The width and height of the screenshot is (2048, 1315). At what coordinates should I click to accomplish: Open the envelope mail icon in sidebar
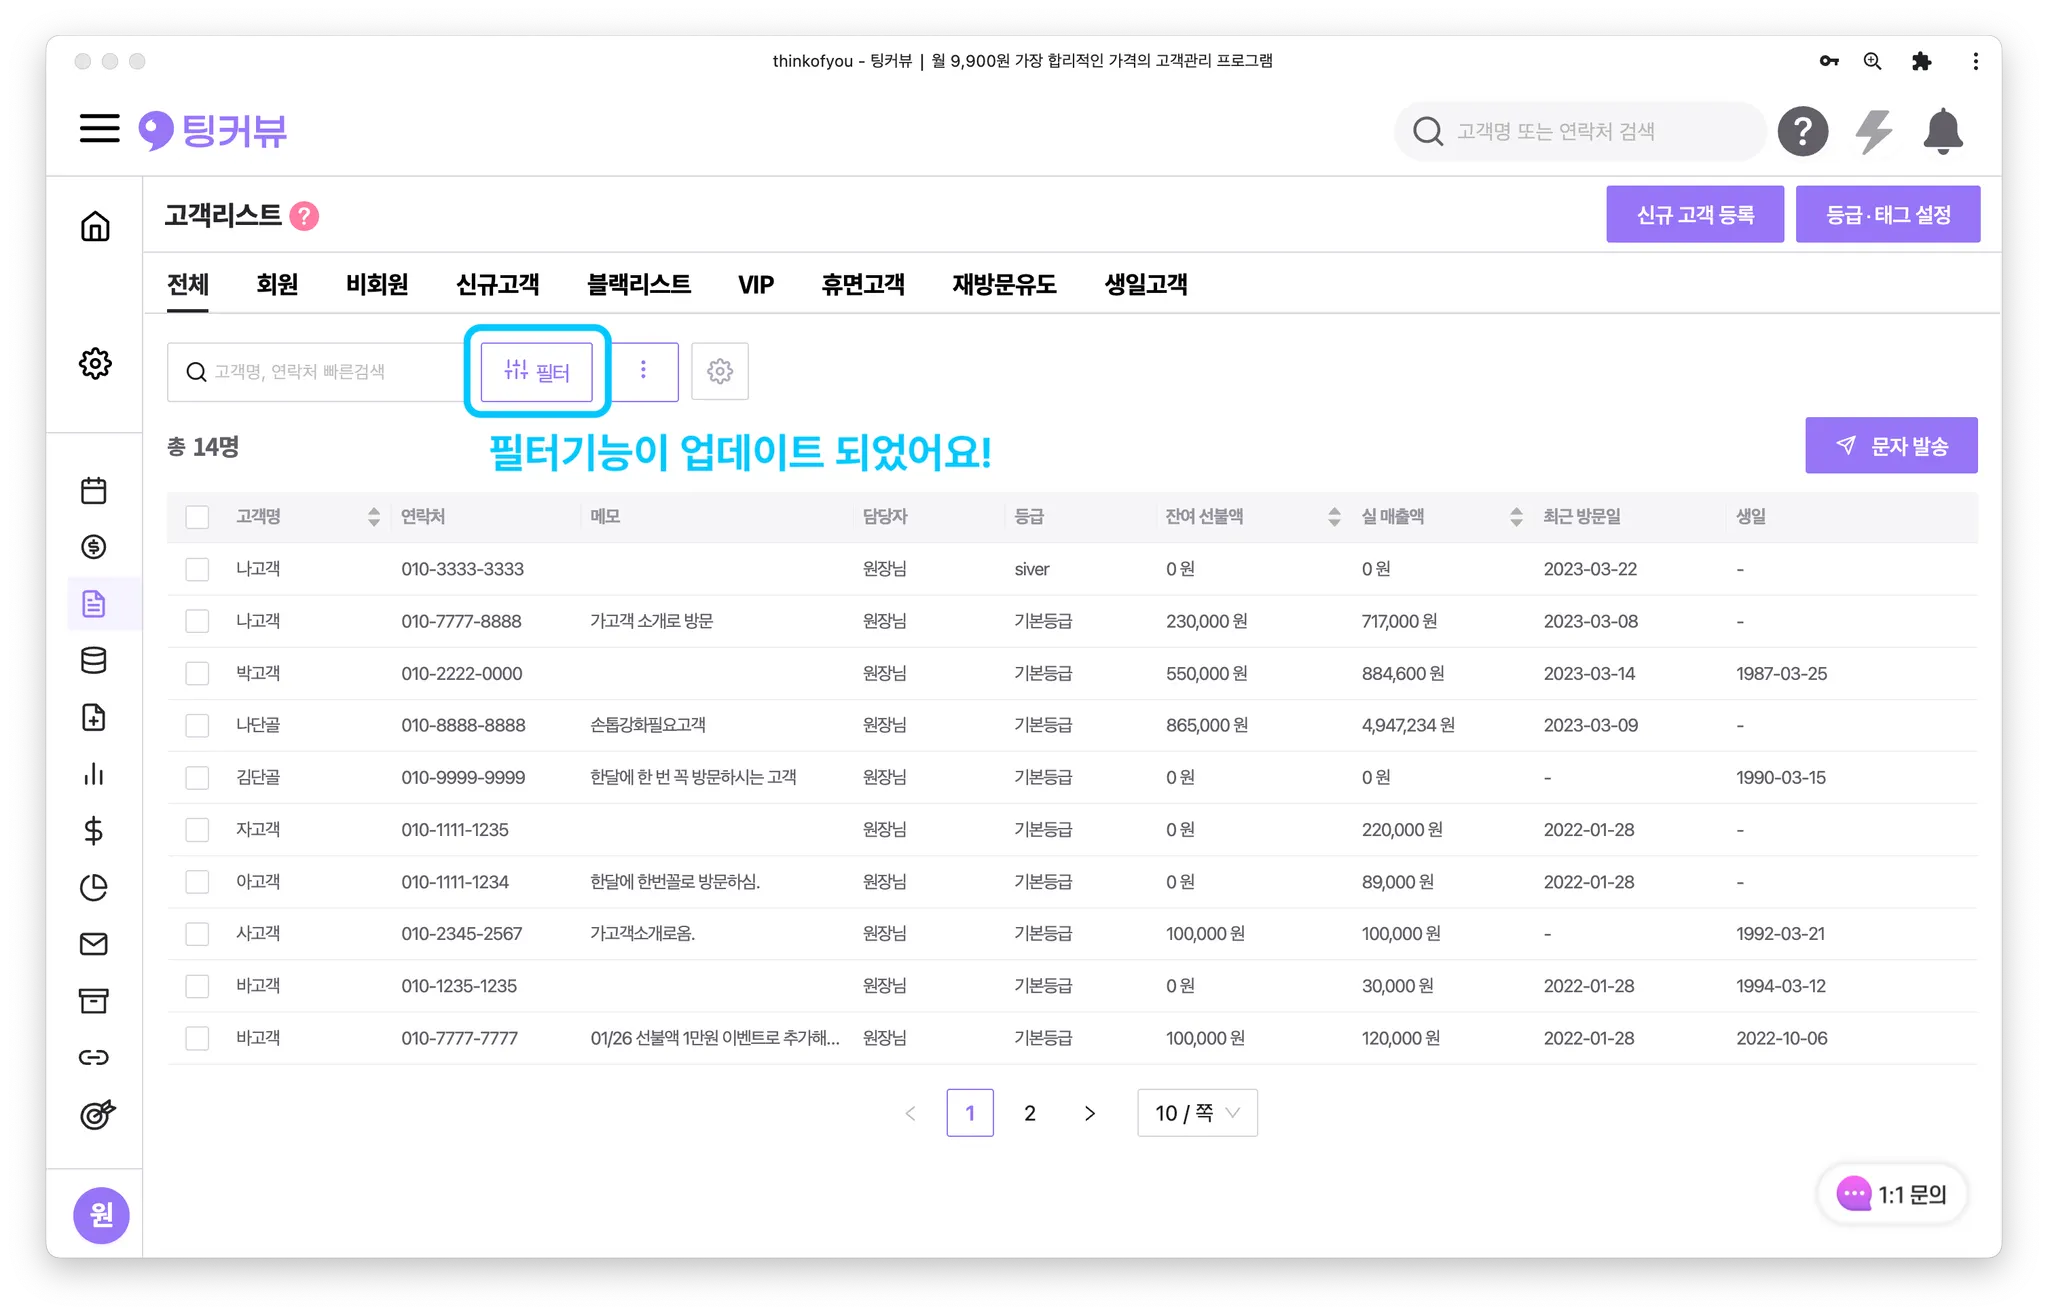coord(94,944)
